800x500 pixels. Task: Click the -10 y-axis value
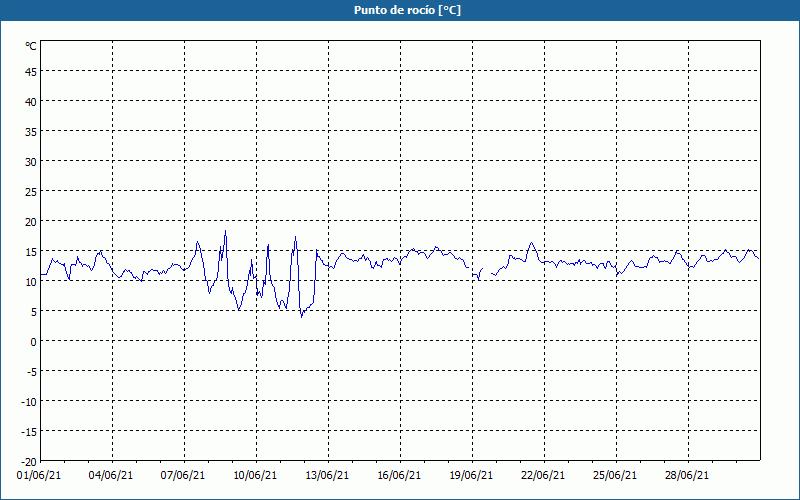[x=29, y=402]
